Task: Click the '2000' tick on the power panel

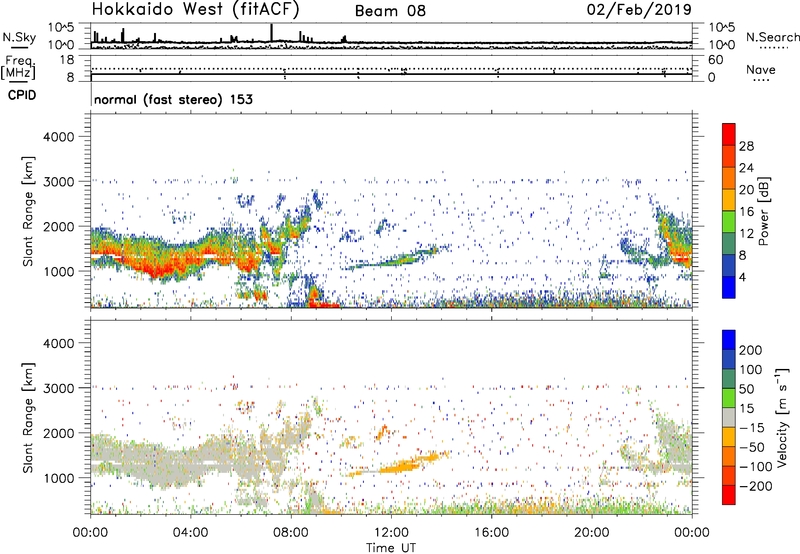Action: tap(59, 226)
